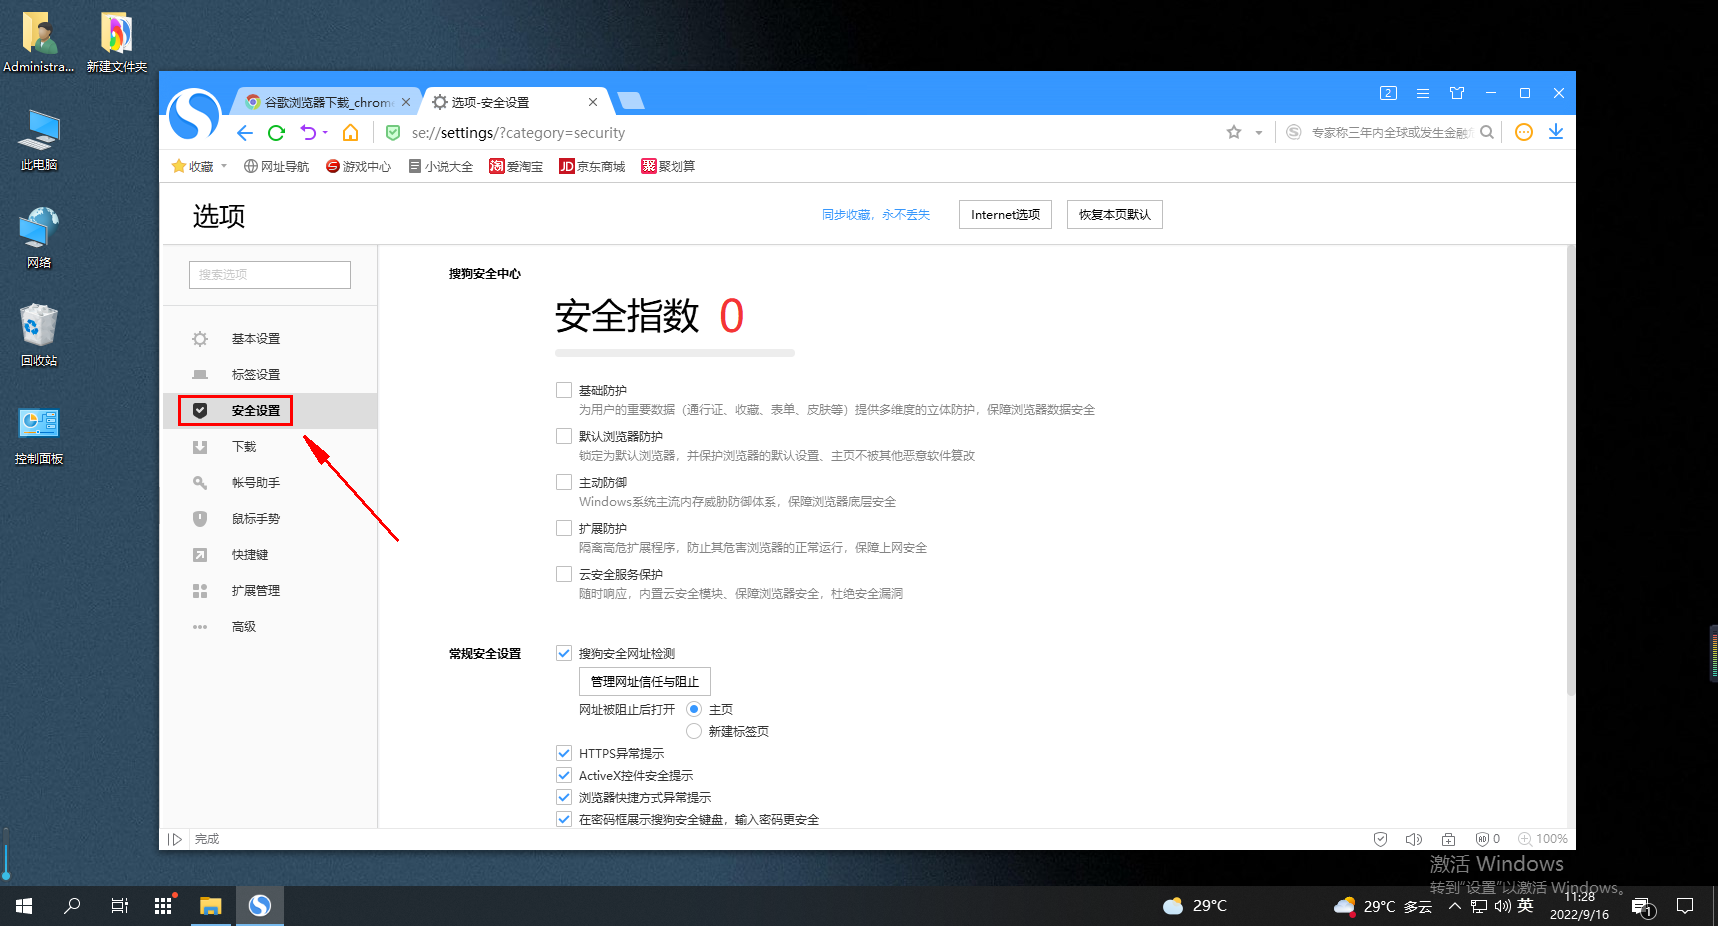
Task: Select the 新建标签页 radio button
Action: point(694,731)
